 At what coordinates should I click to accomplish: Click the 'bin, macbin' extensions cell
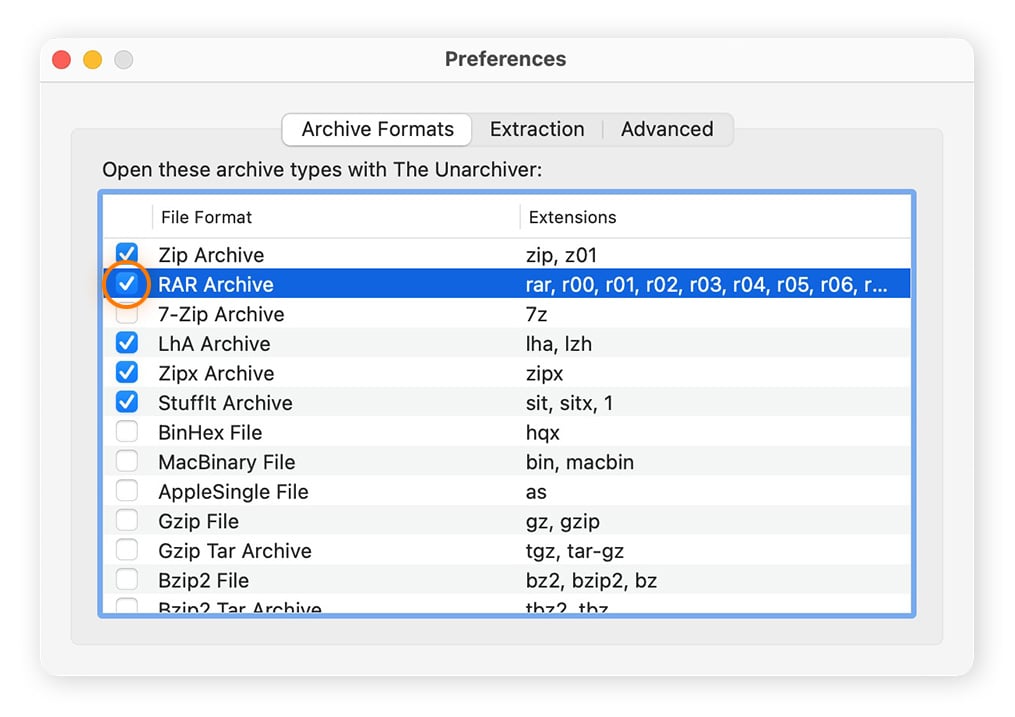click(x=580, y=463)
